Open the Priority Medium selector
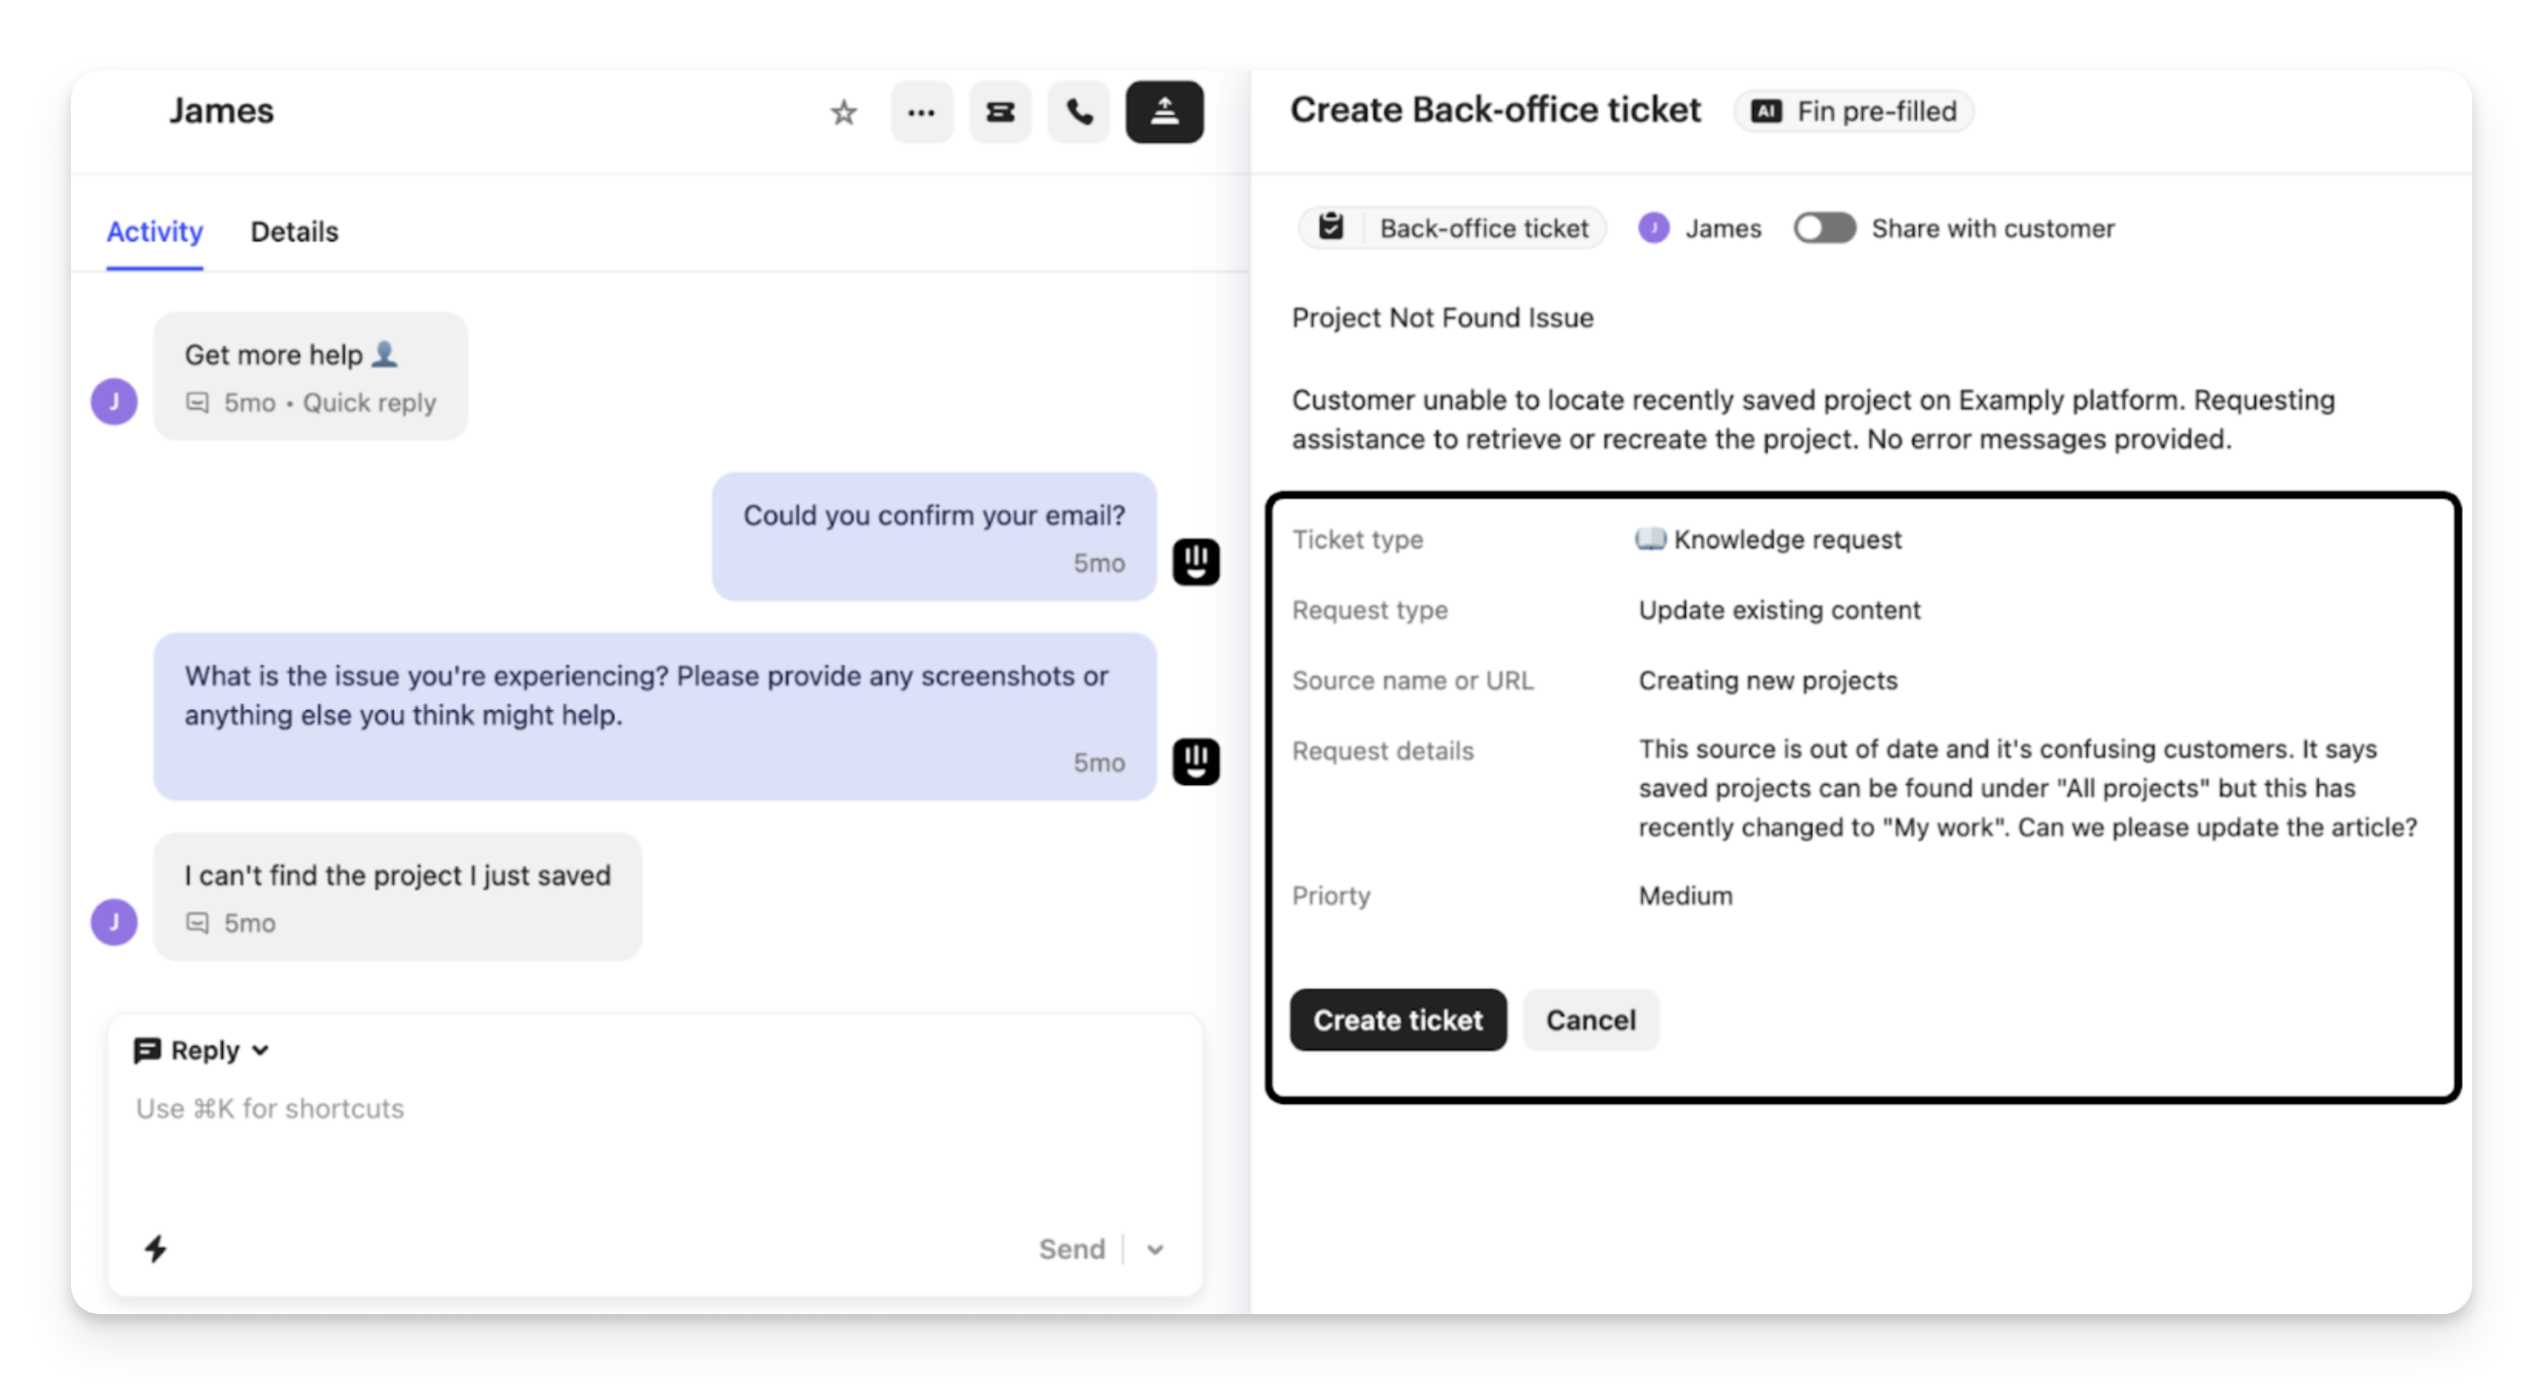2543x1385 pixels. pyautogui.click(x=1685, y=896)
